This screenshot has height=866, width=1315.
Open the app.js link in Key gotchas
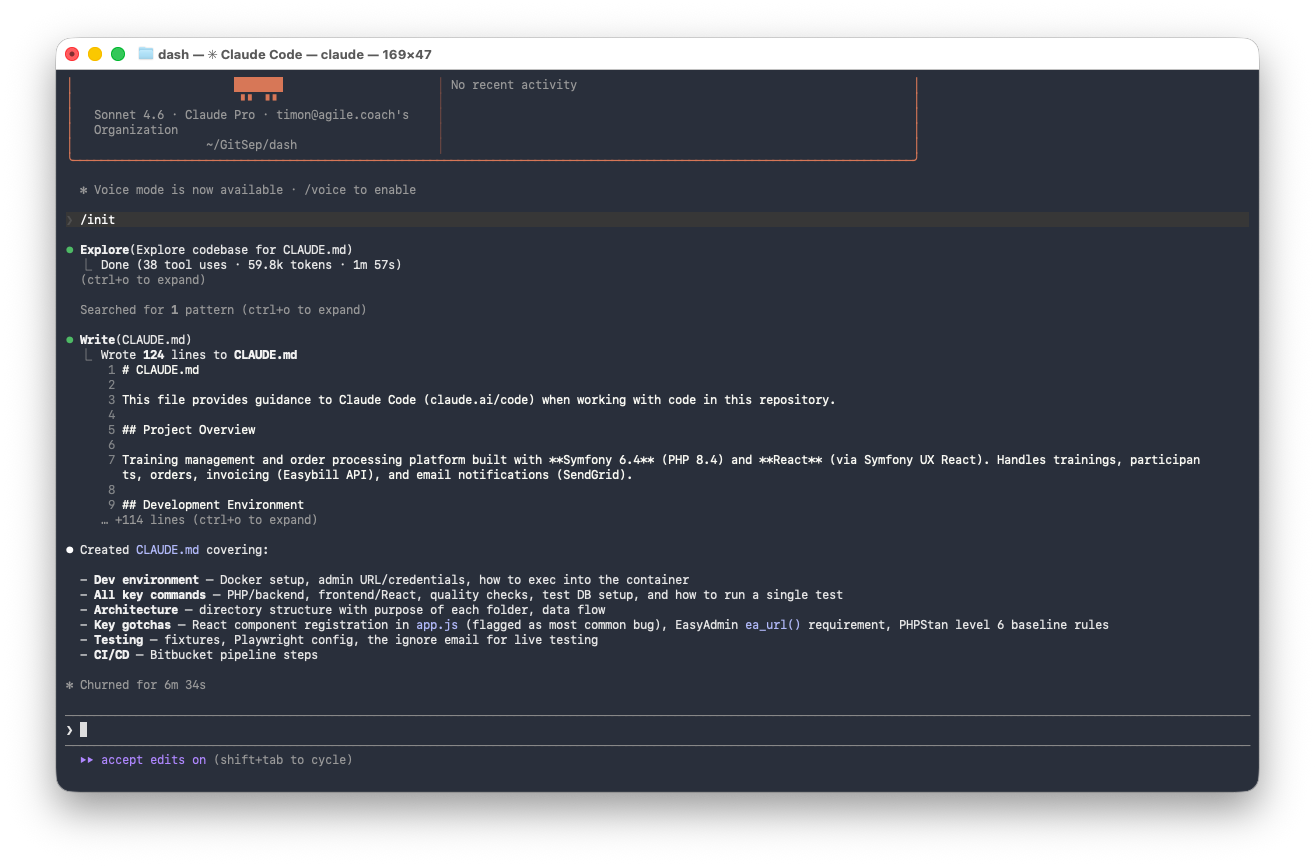[x=437, y=625]
